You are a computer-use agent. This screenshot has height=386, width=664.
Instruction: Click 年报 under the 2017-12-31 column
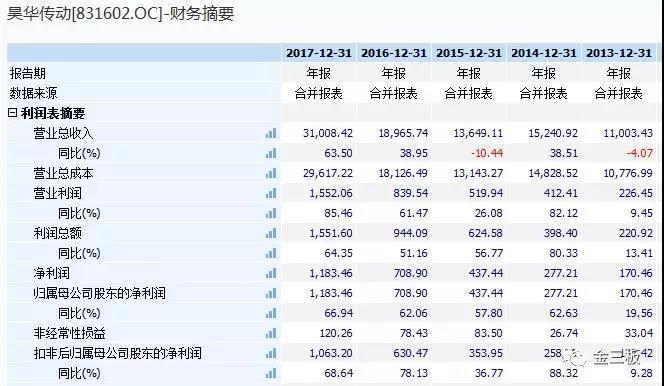[x=318, y=73]
